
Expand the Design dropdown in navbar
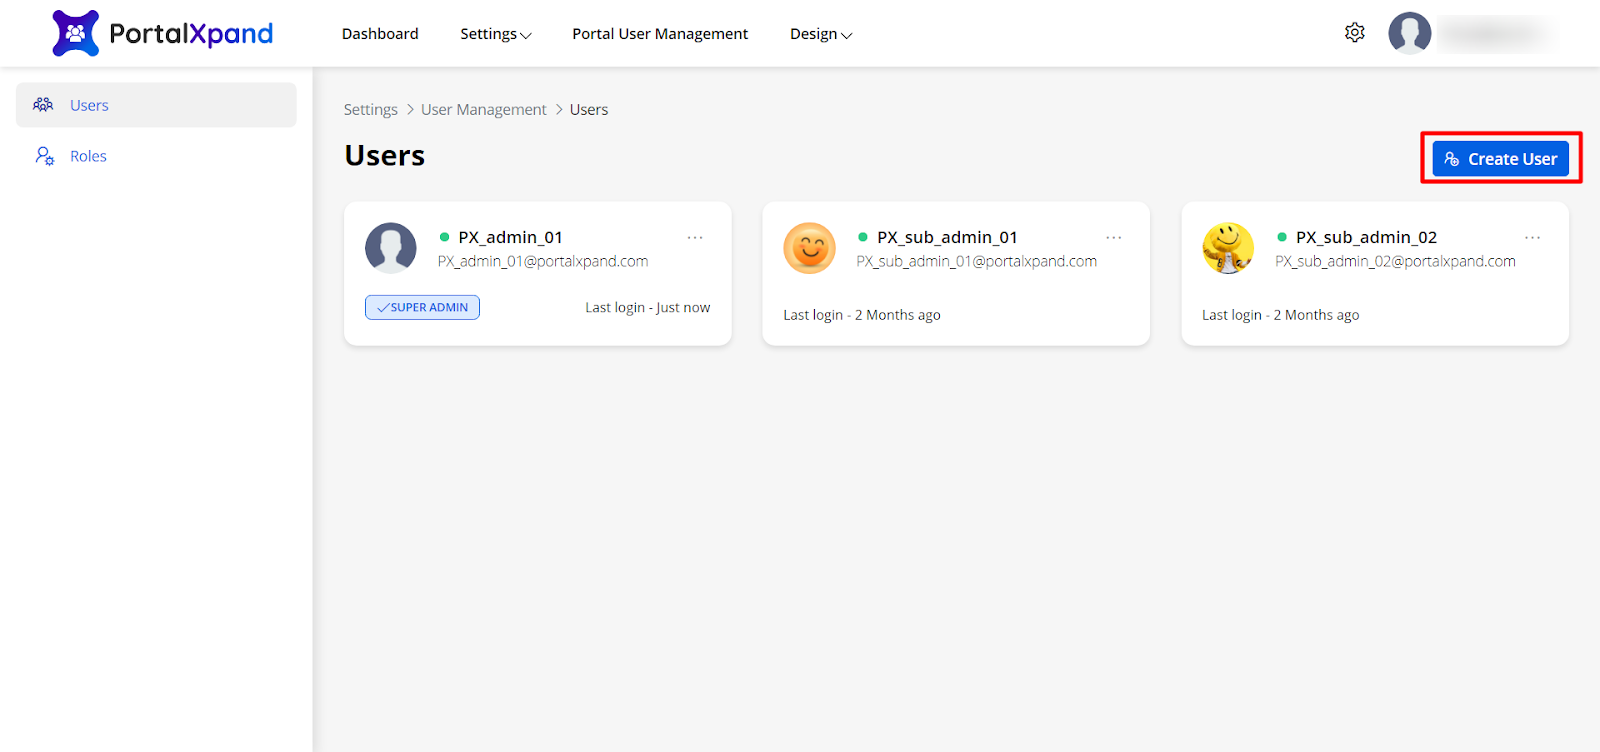(820, 34)
